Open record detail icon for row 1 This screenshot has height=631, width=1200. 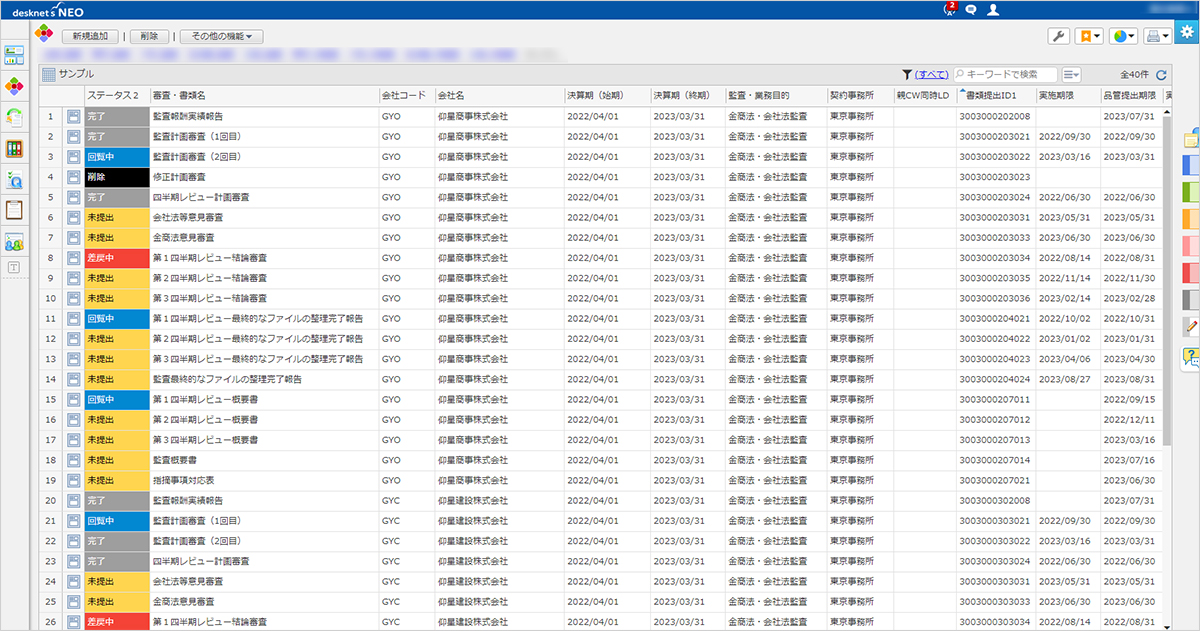[x=73, y=116]
